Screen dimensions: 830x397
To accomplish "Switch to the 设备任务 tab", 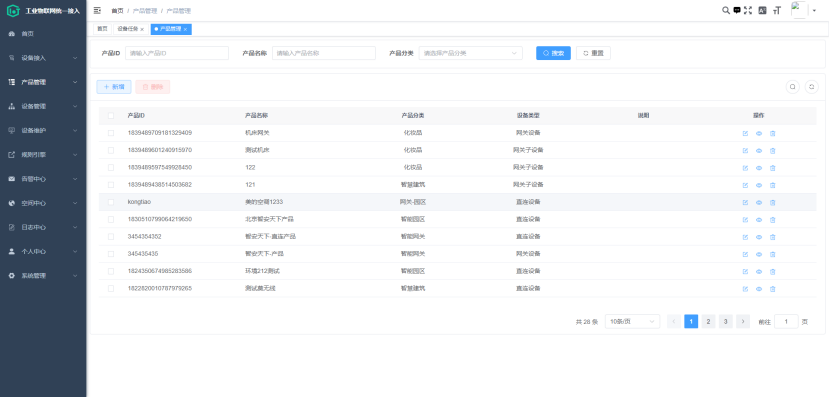I will (128, 29).
